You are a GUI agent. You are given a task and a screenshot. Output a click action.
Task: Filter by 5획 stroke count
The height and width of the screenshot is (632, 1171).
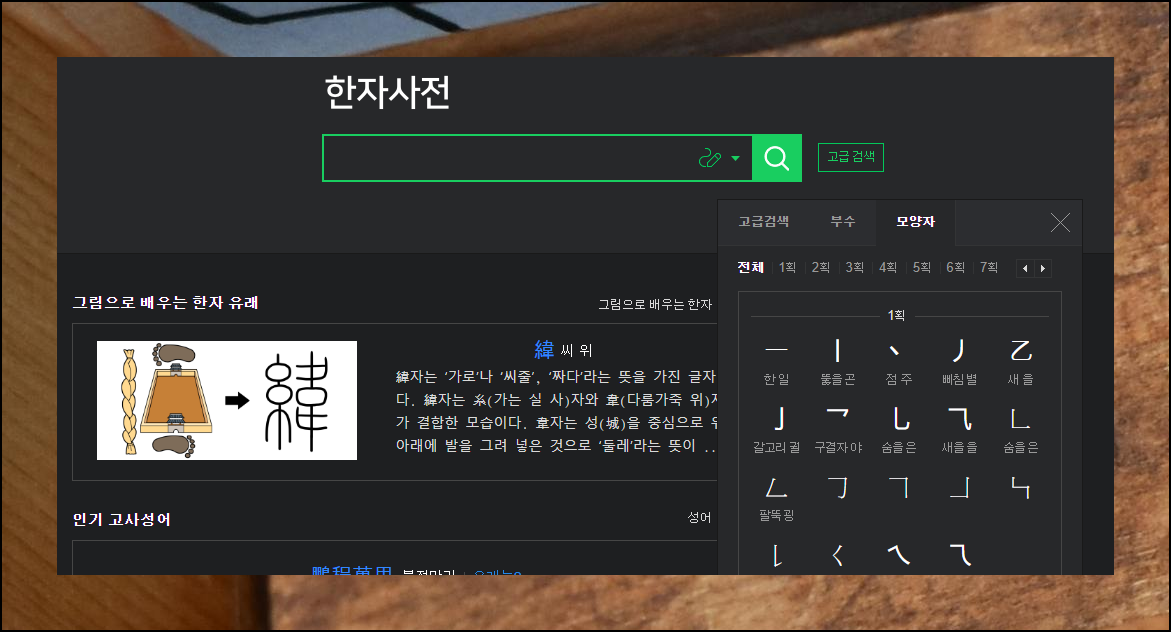(x=922, y=267)
